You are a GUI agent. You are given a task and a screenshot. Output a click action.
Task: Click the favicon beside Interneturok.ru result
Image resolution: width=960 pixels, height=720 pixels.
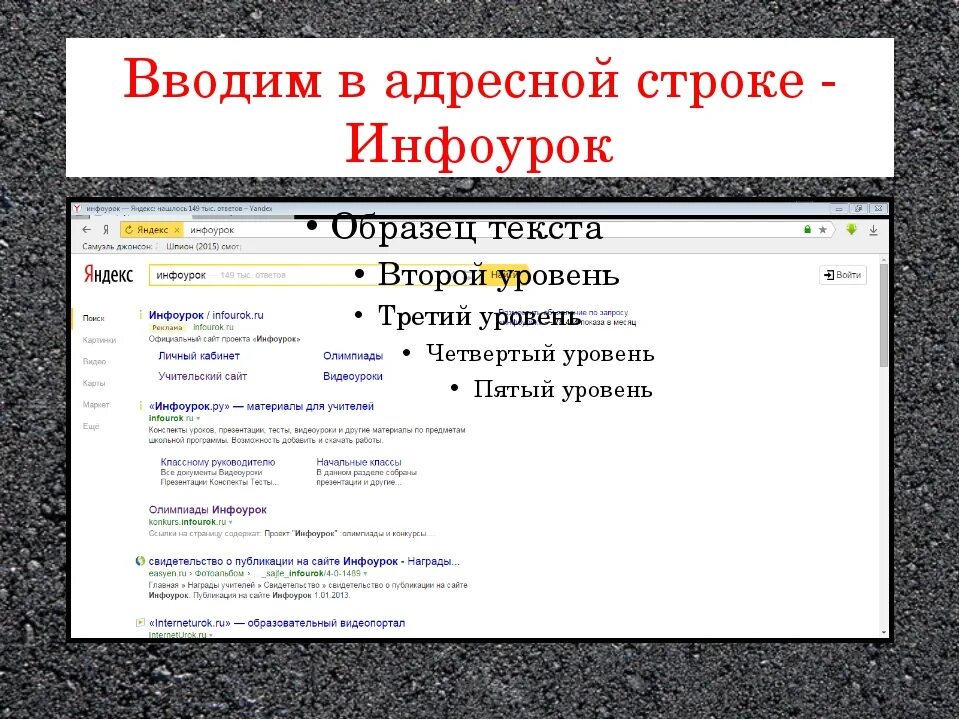coord(140,623)
